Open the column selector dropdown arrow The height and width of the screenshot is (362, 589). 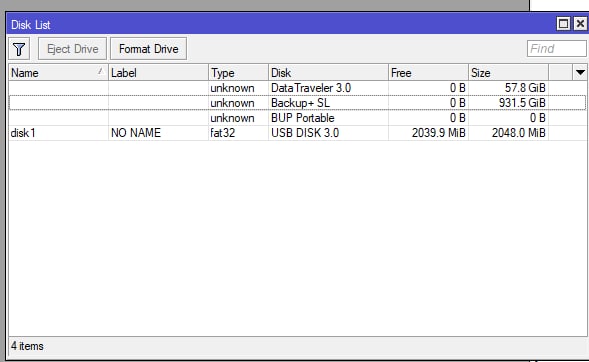coord(580,72)
